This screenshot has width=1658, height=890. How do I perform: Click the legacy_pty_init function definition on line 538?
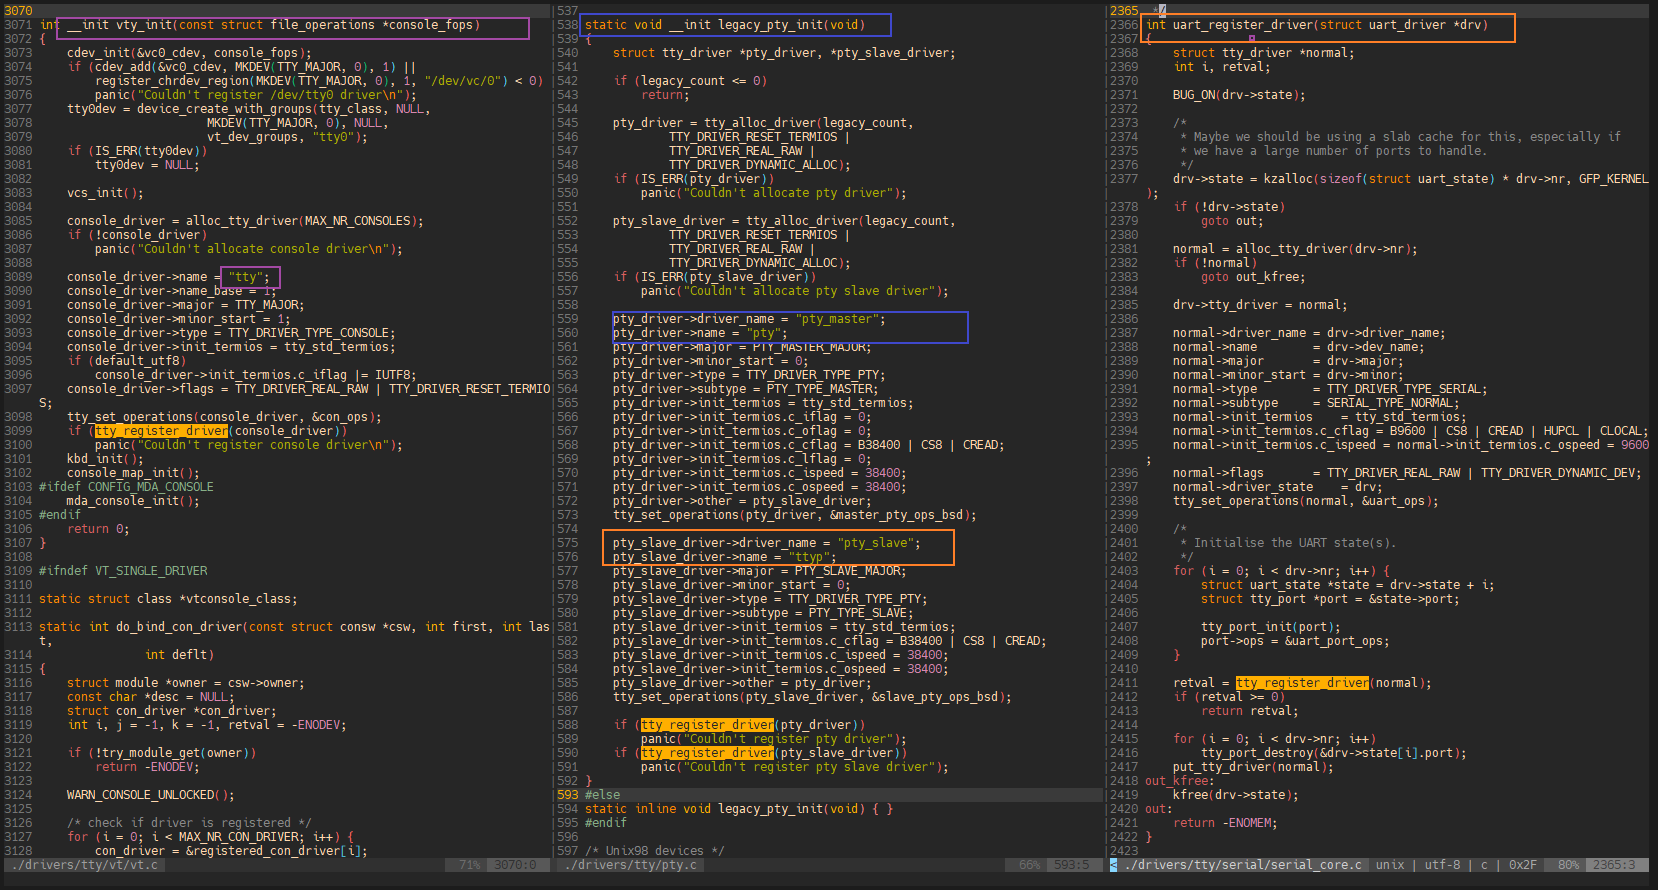click(x=725, y=25)
